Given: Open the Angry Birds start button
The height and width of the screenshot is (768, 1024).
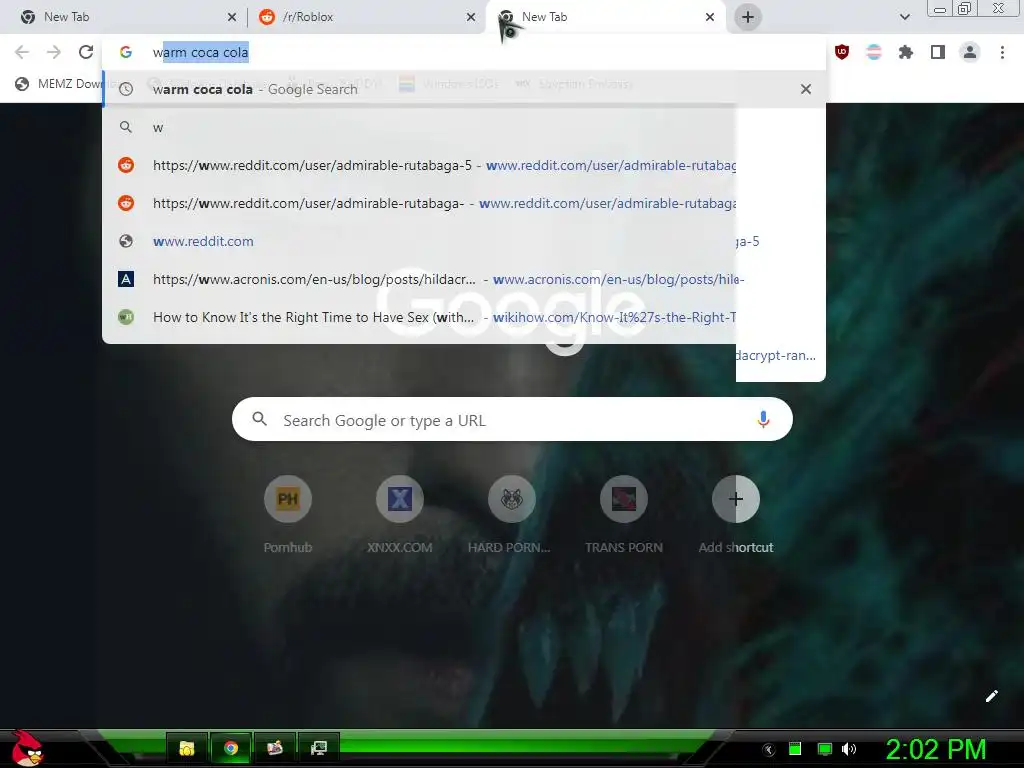Looking at the screenshot, I should pyautogui.click(x=26, y=748).
